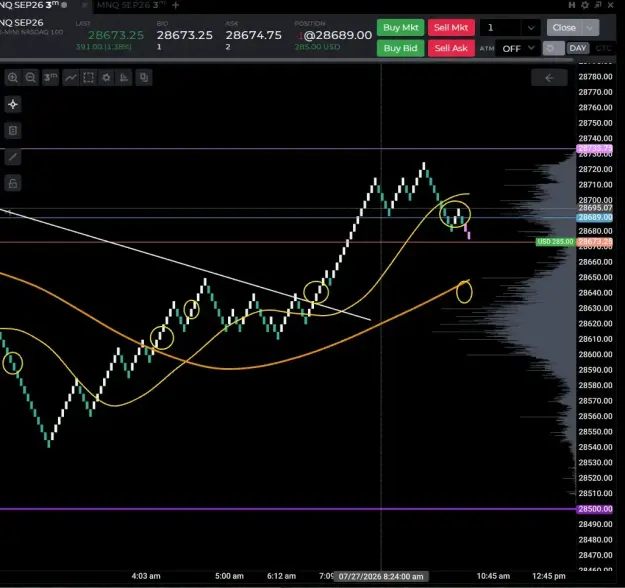This screenshot has width=625, height=588.
Task: Click the 4:03 am time axis label
Action: coord(146,576)
